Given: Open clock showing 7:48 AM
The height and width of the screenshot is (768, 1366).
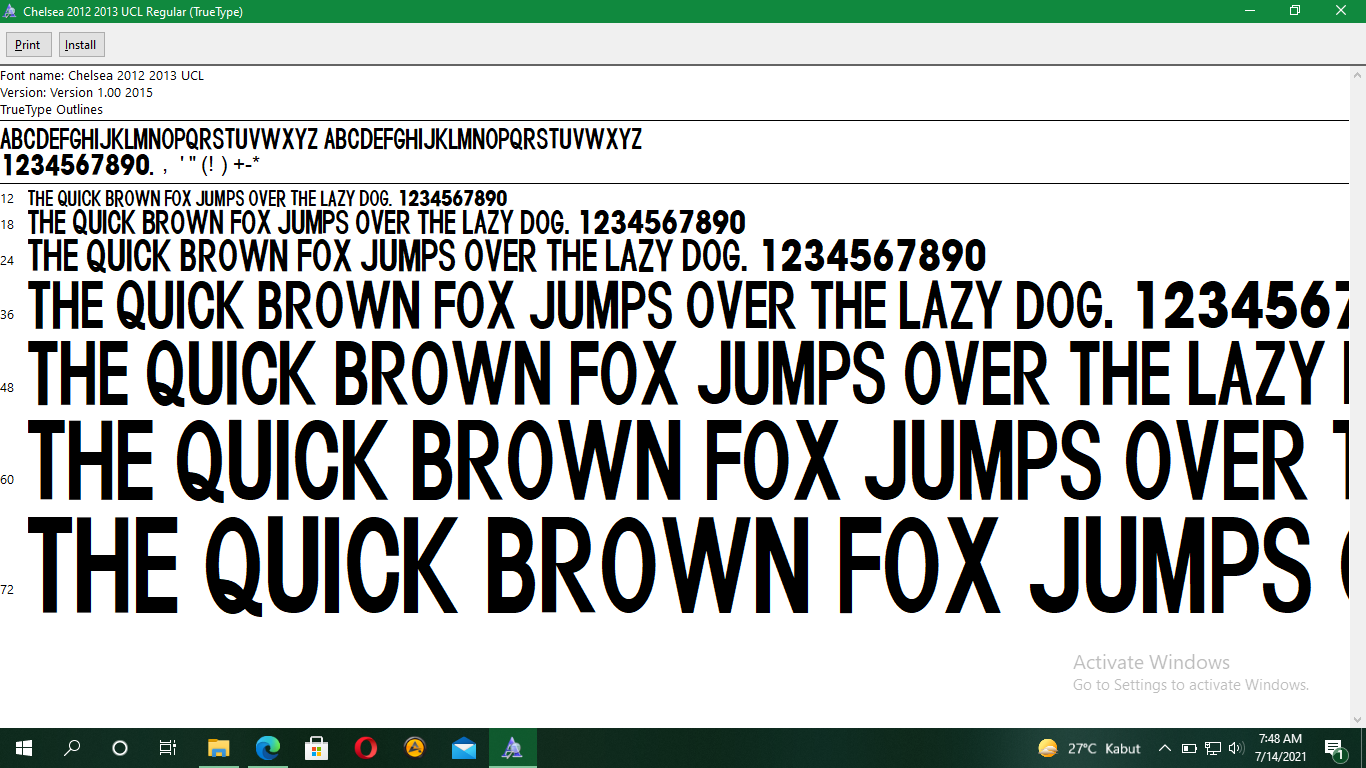Looking at the screenshot, I should pyautogui.click(x=1280, y=748).
